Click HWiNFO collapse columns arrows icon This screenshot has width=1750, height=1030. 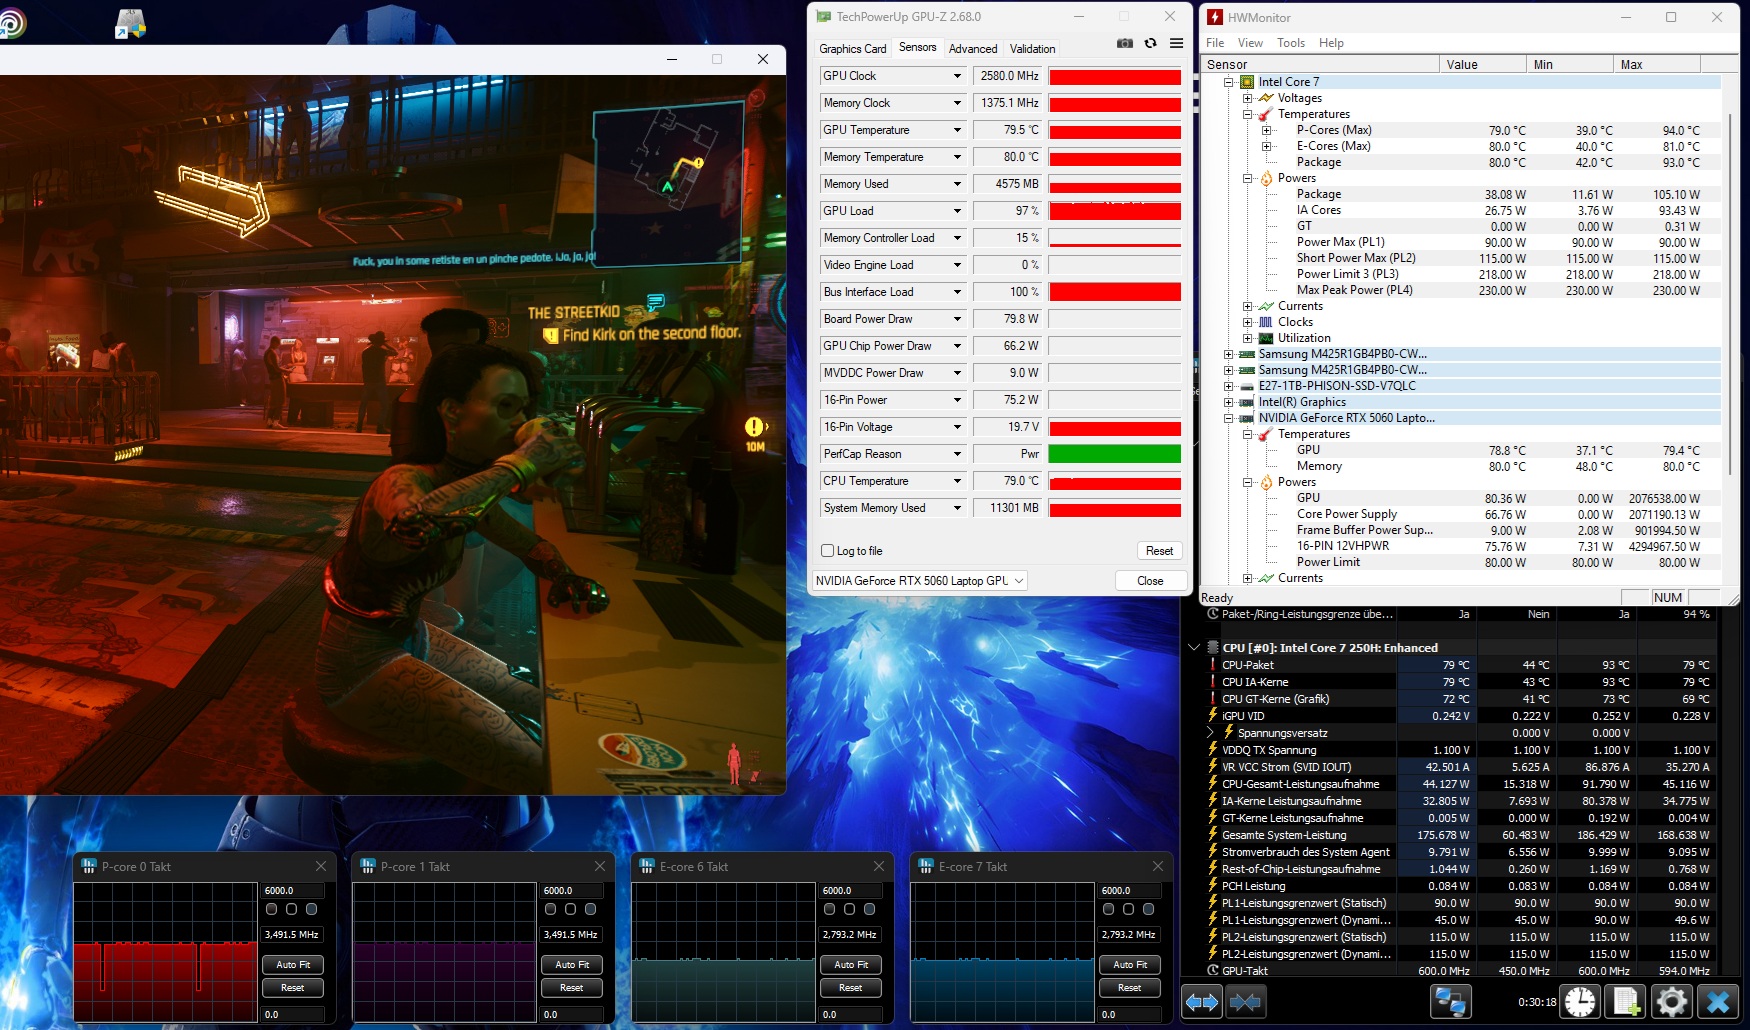coord(1245,1002)
